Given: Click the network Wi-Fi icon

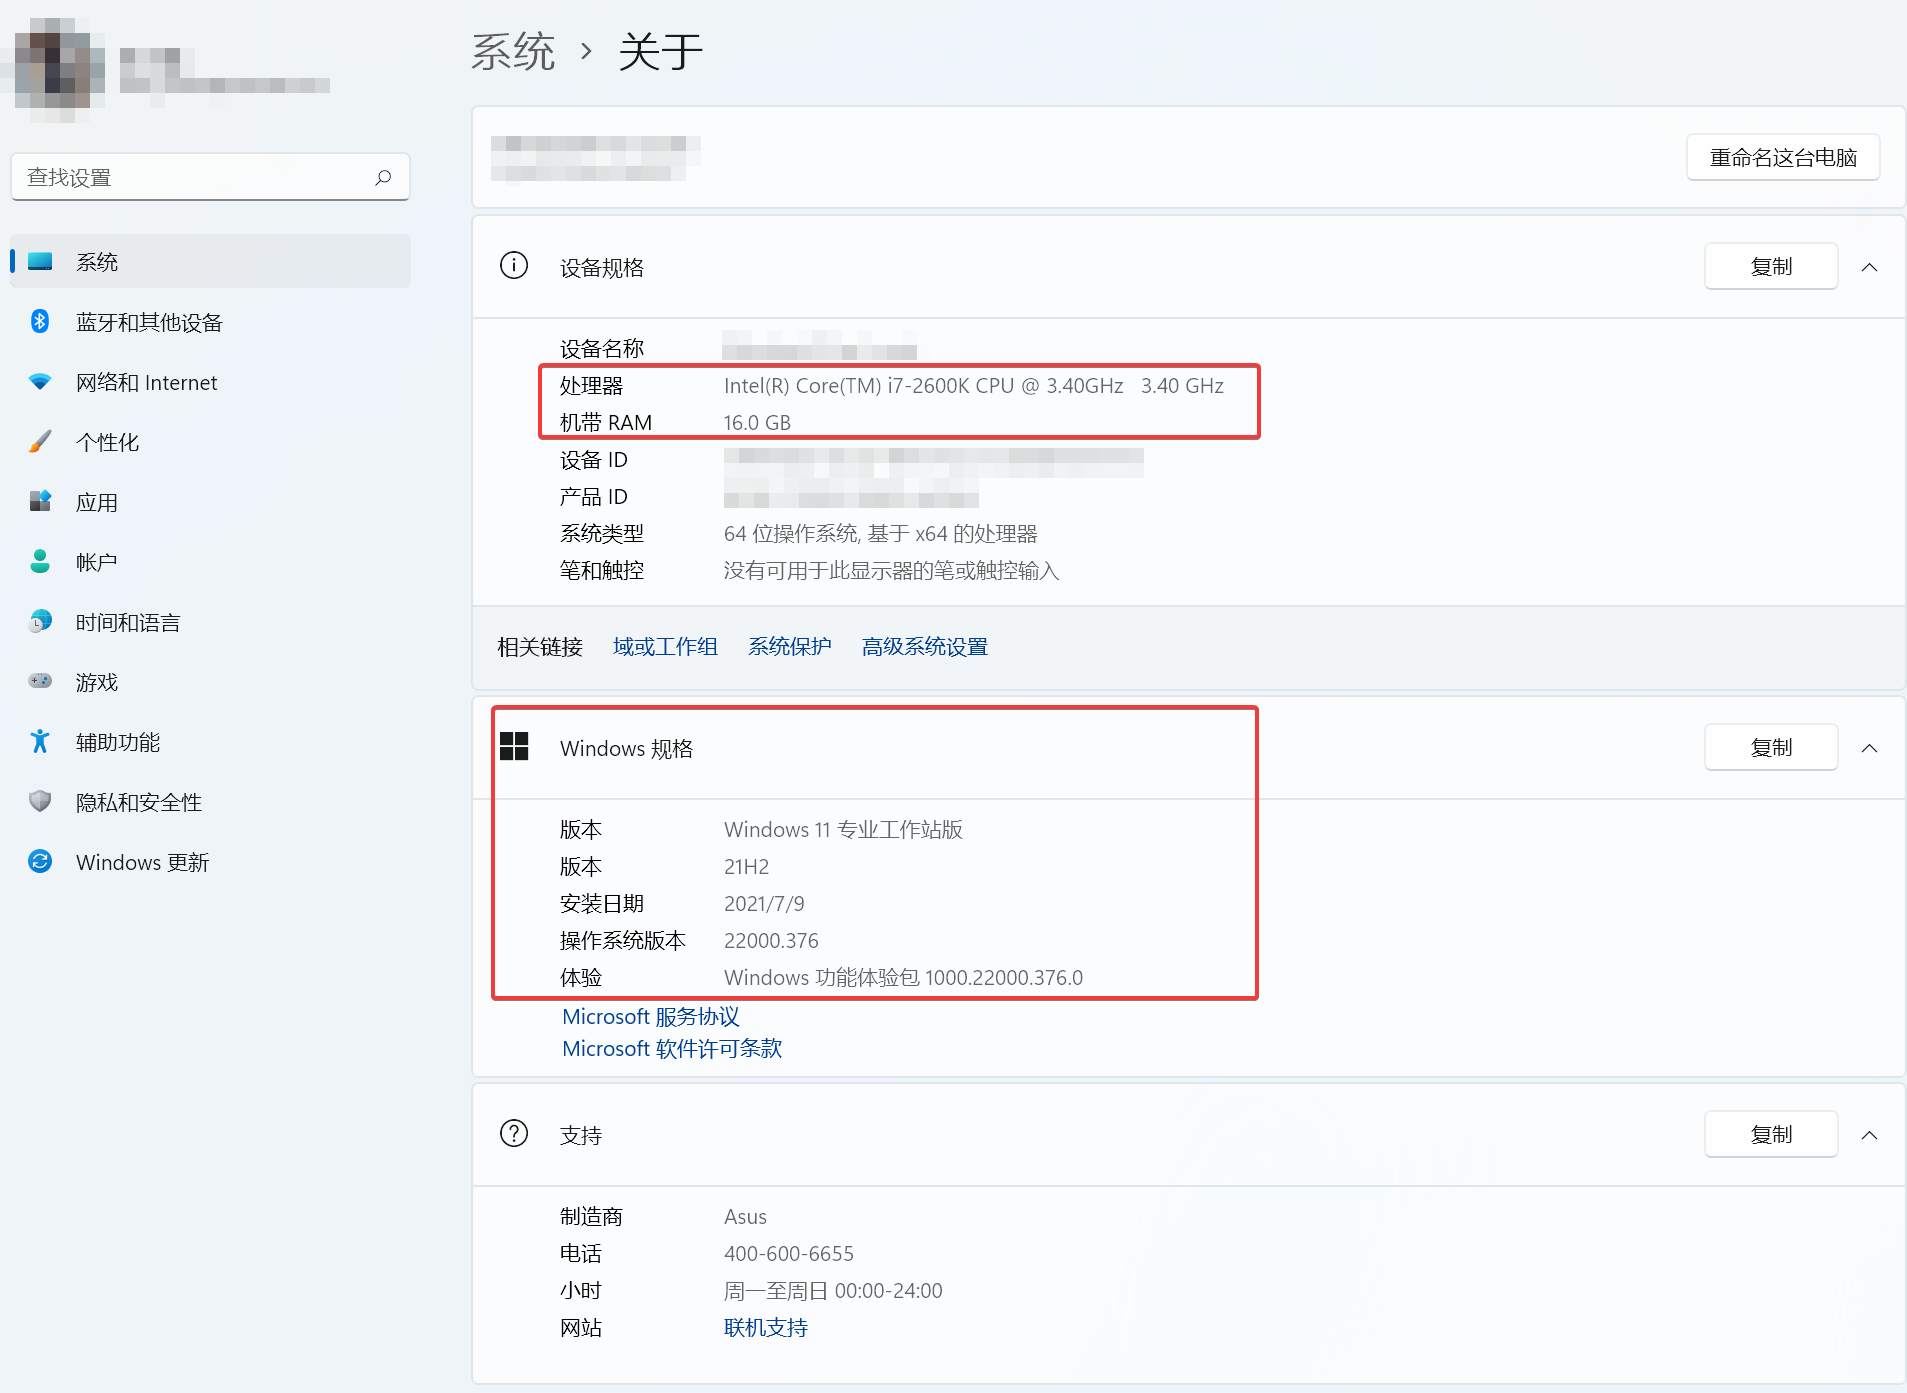Looking at the screenshot, I should 40,382.
